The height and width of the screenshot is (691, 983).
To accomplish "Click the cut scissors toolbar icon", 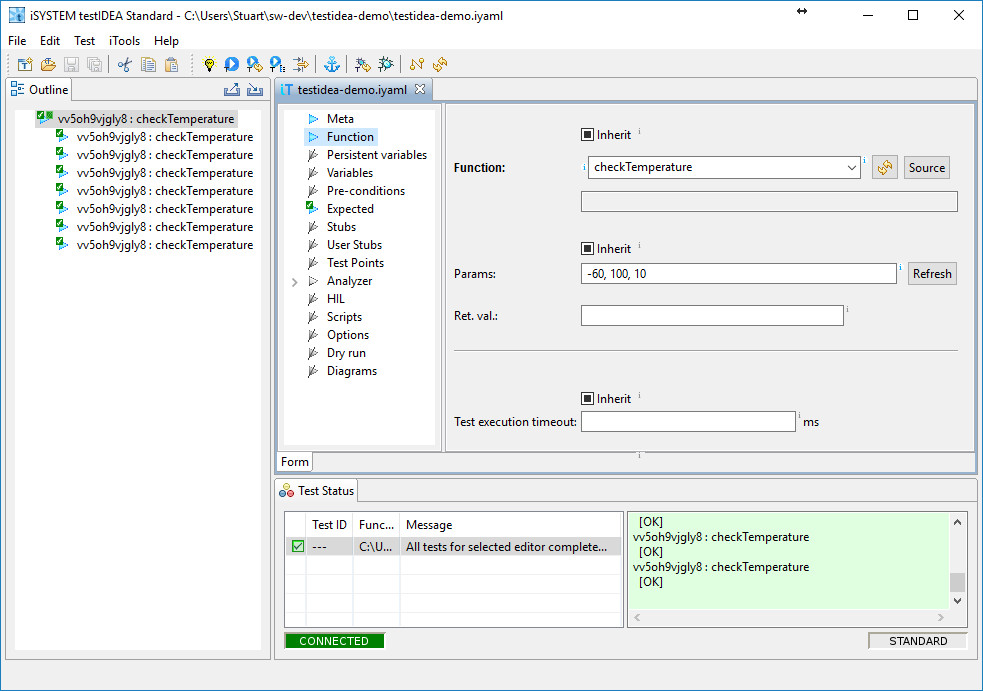I will click(124, 65).
